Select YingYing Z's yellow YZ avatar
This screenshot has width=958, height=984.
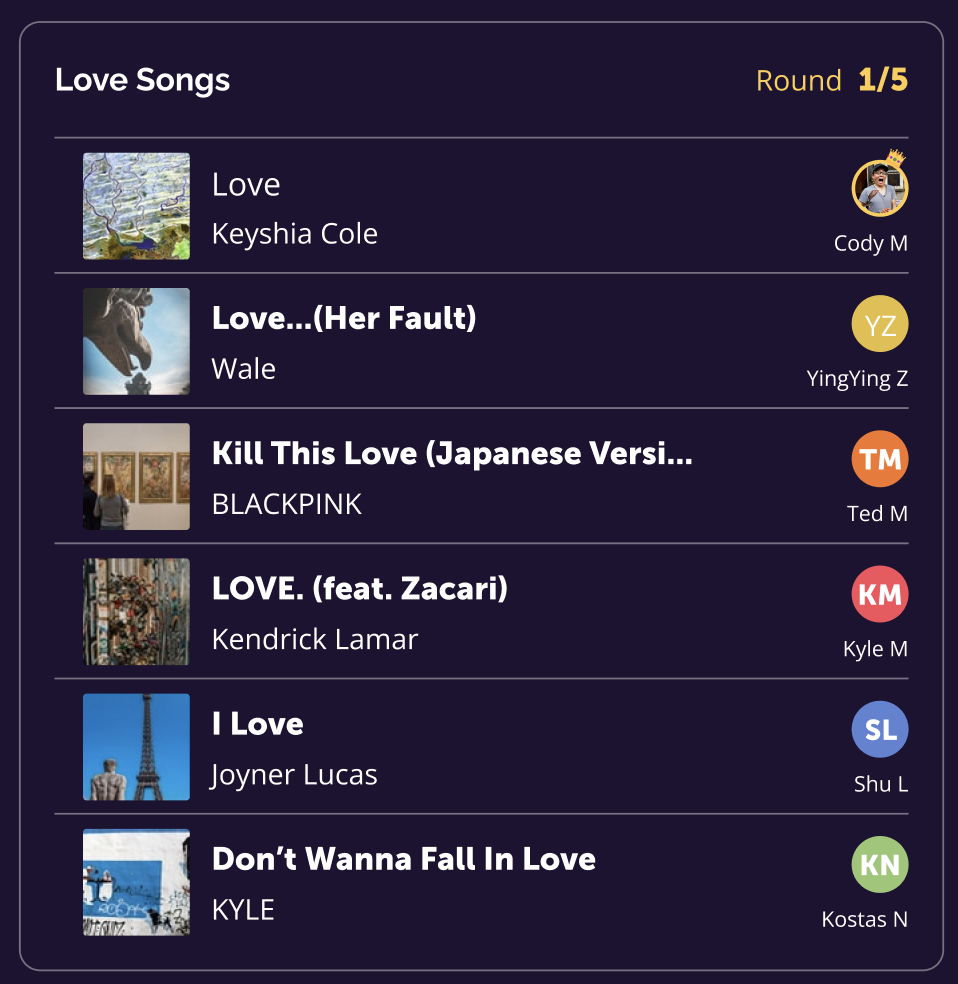click(878, 323)
